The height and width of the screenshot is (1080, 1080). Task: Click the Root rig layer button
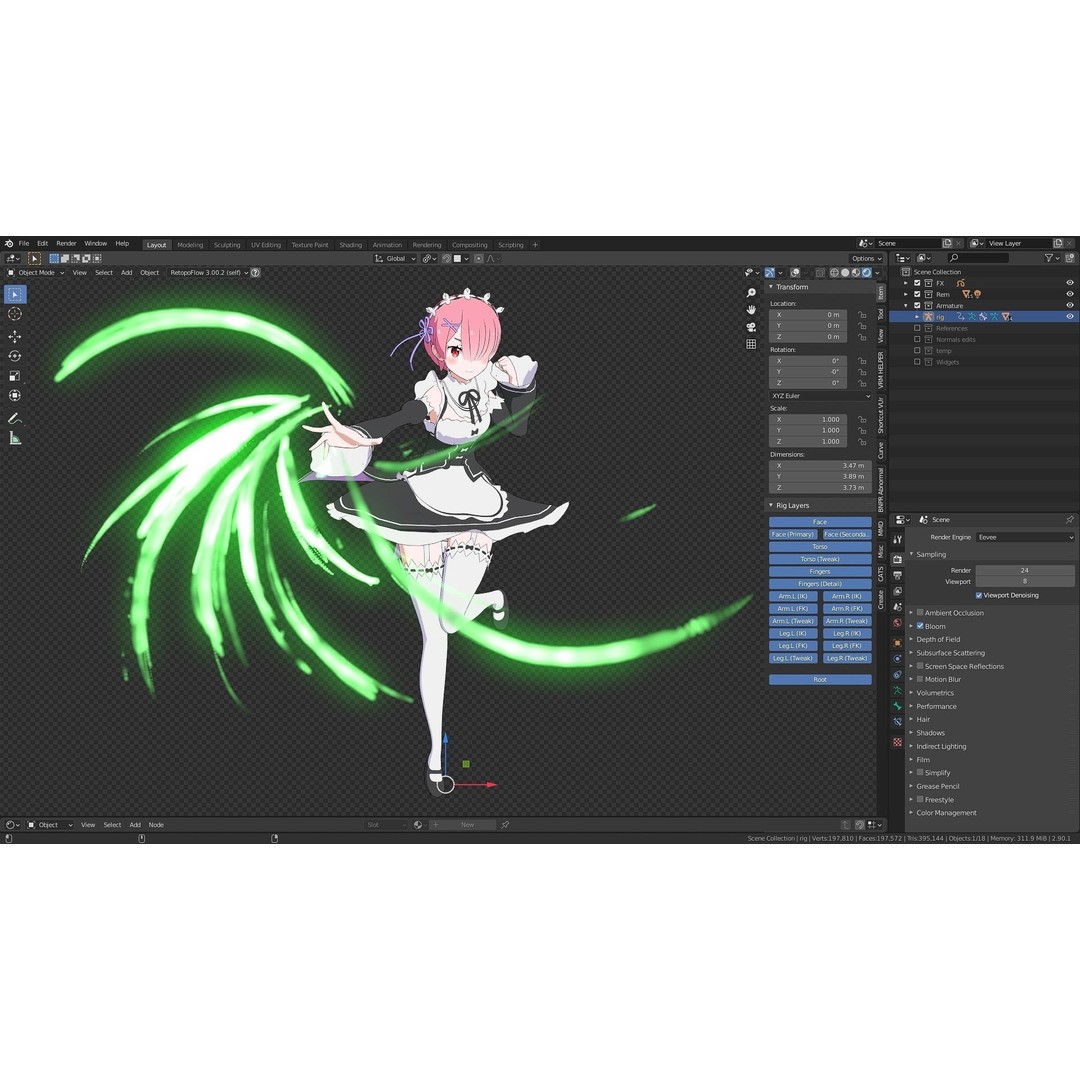pos(820,680)
